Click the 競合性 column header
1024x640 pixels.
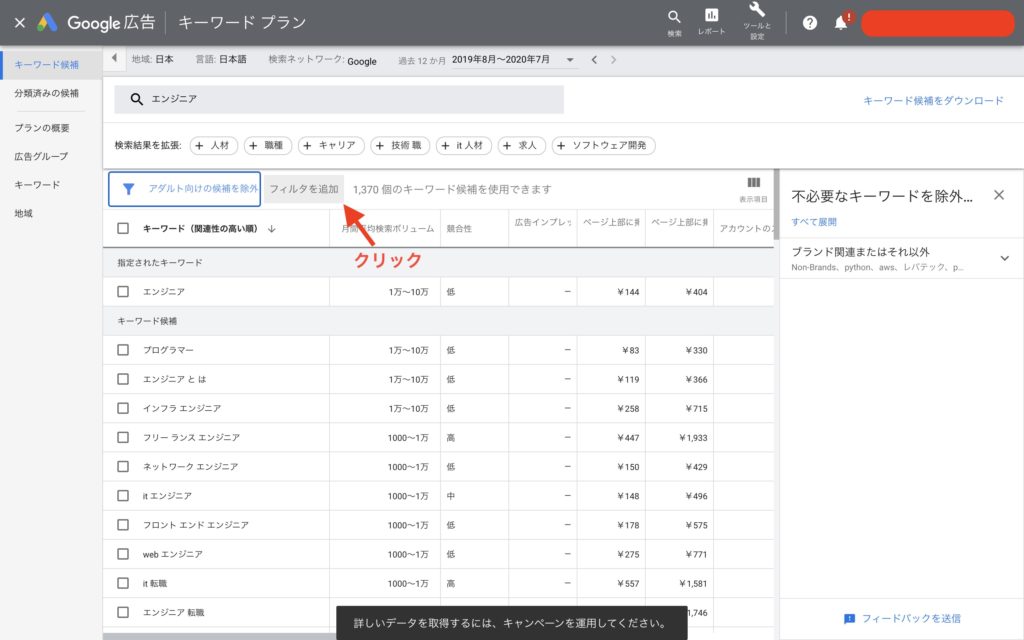(459, 229)
